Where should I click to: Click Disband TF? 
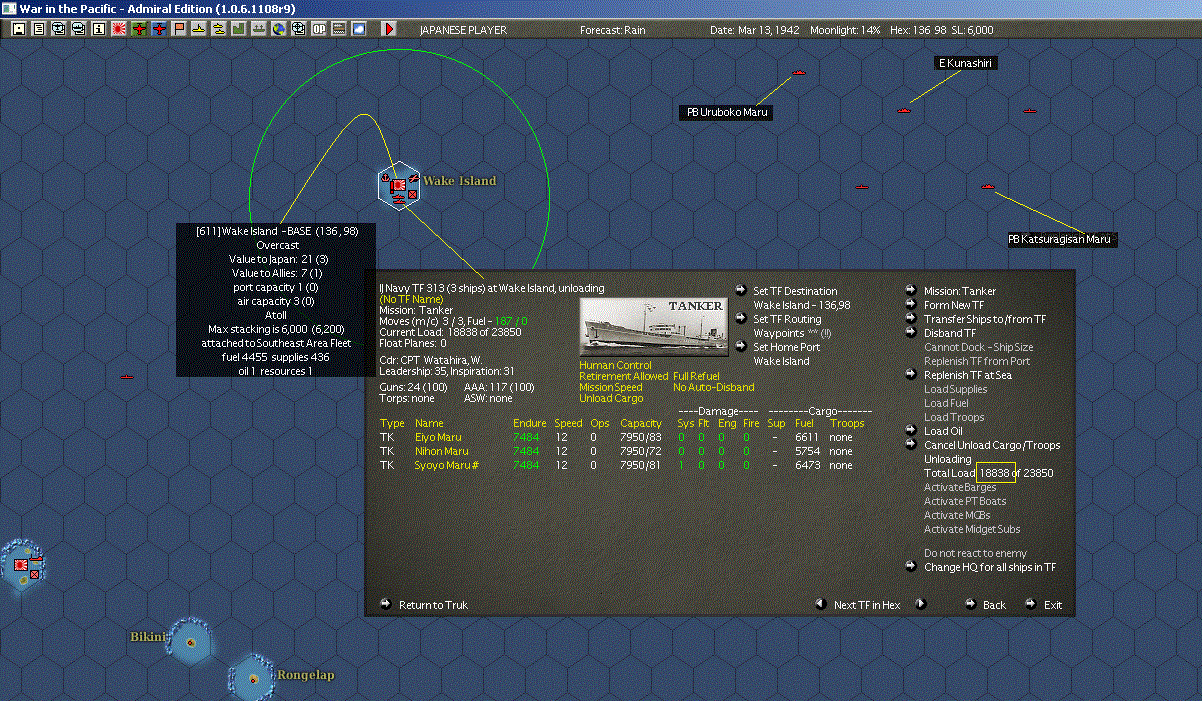click(x=950, y=333)
